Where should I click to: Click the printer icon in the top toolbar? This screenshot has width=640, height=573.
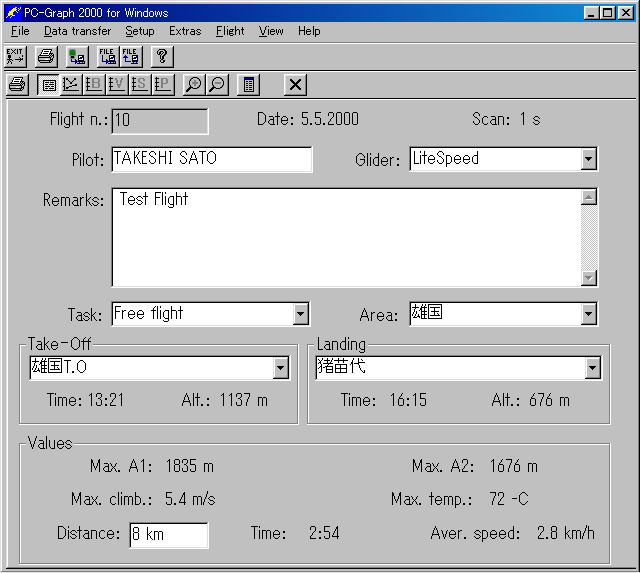(46, 57)
